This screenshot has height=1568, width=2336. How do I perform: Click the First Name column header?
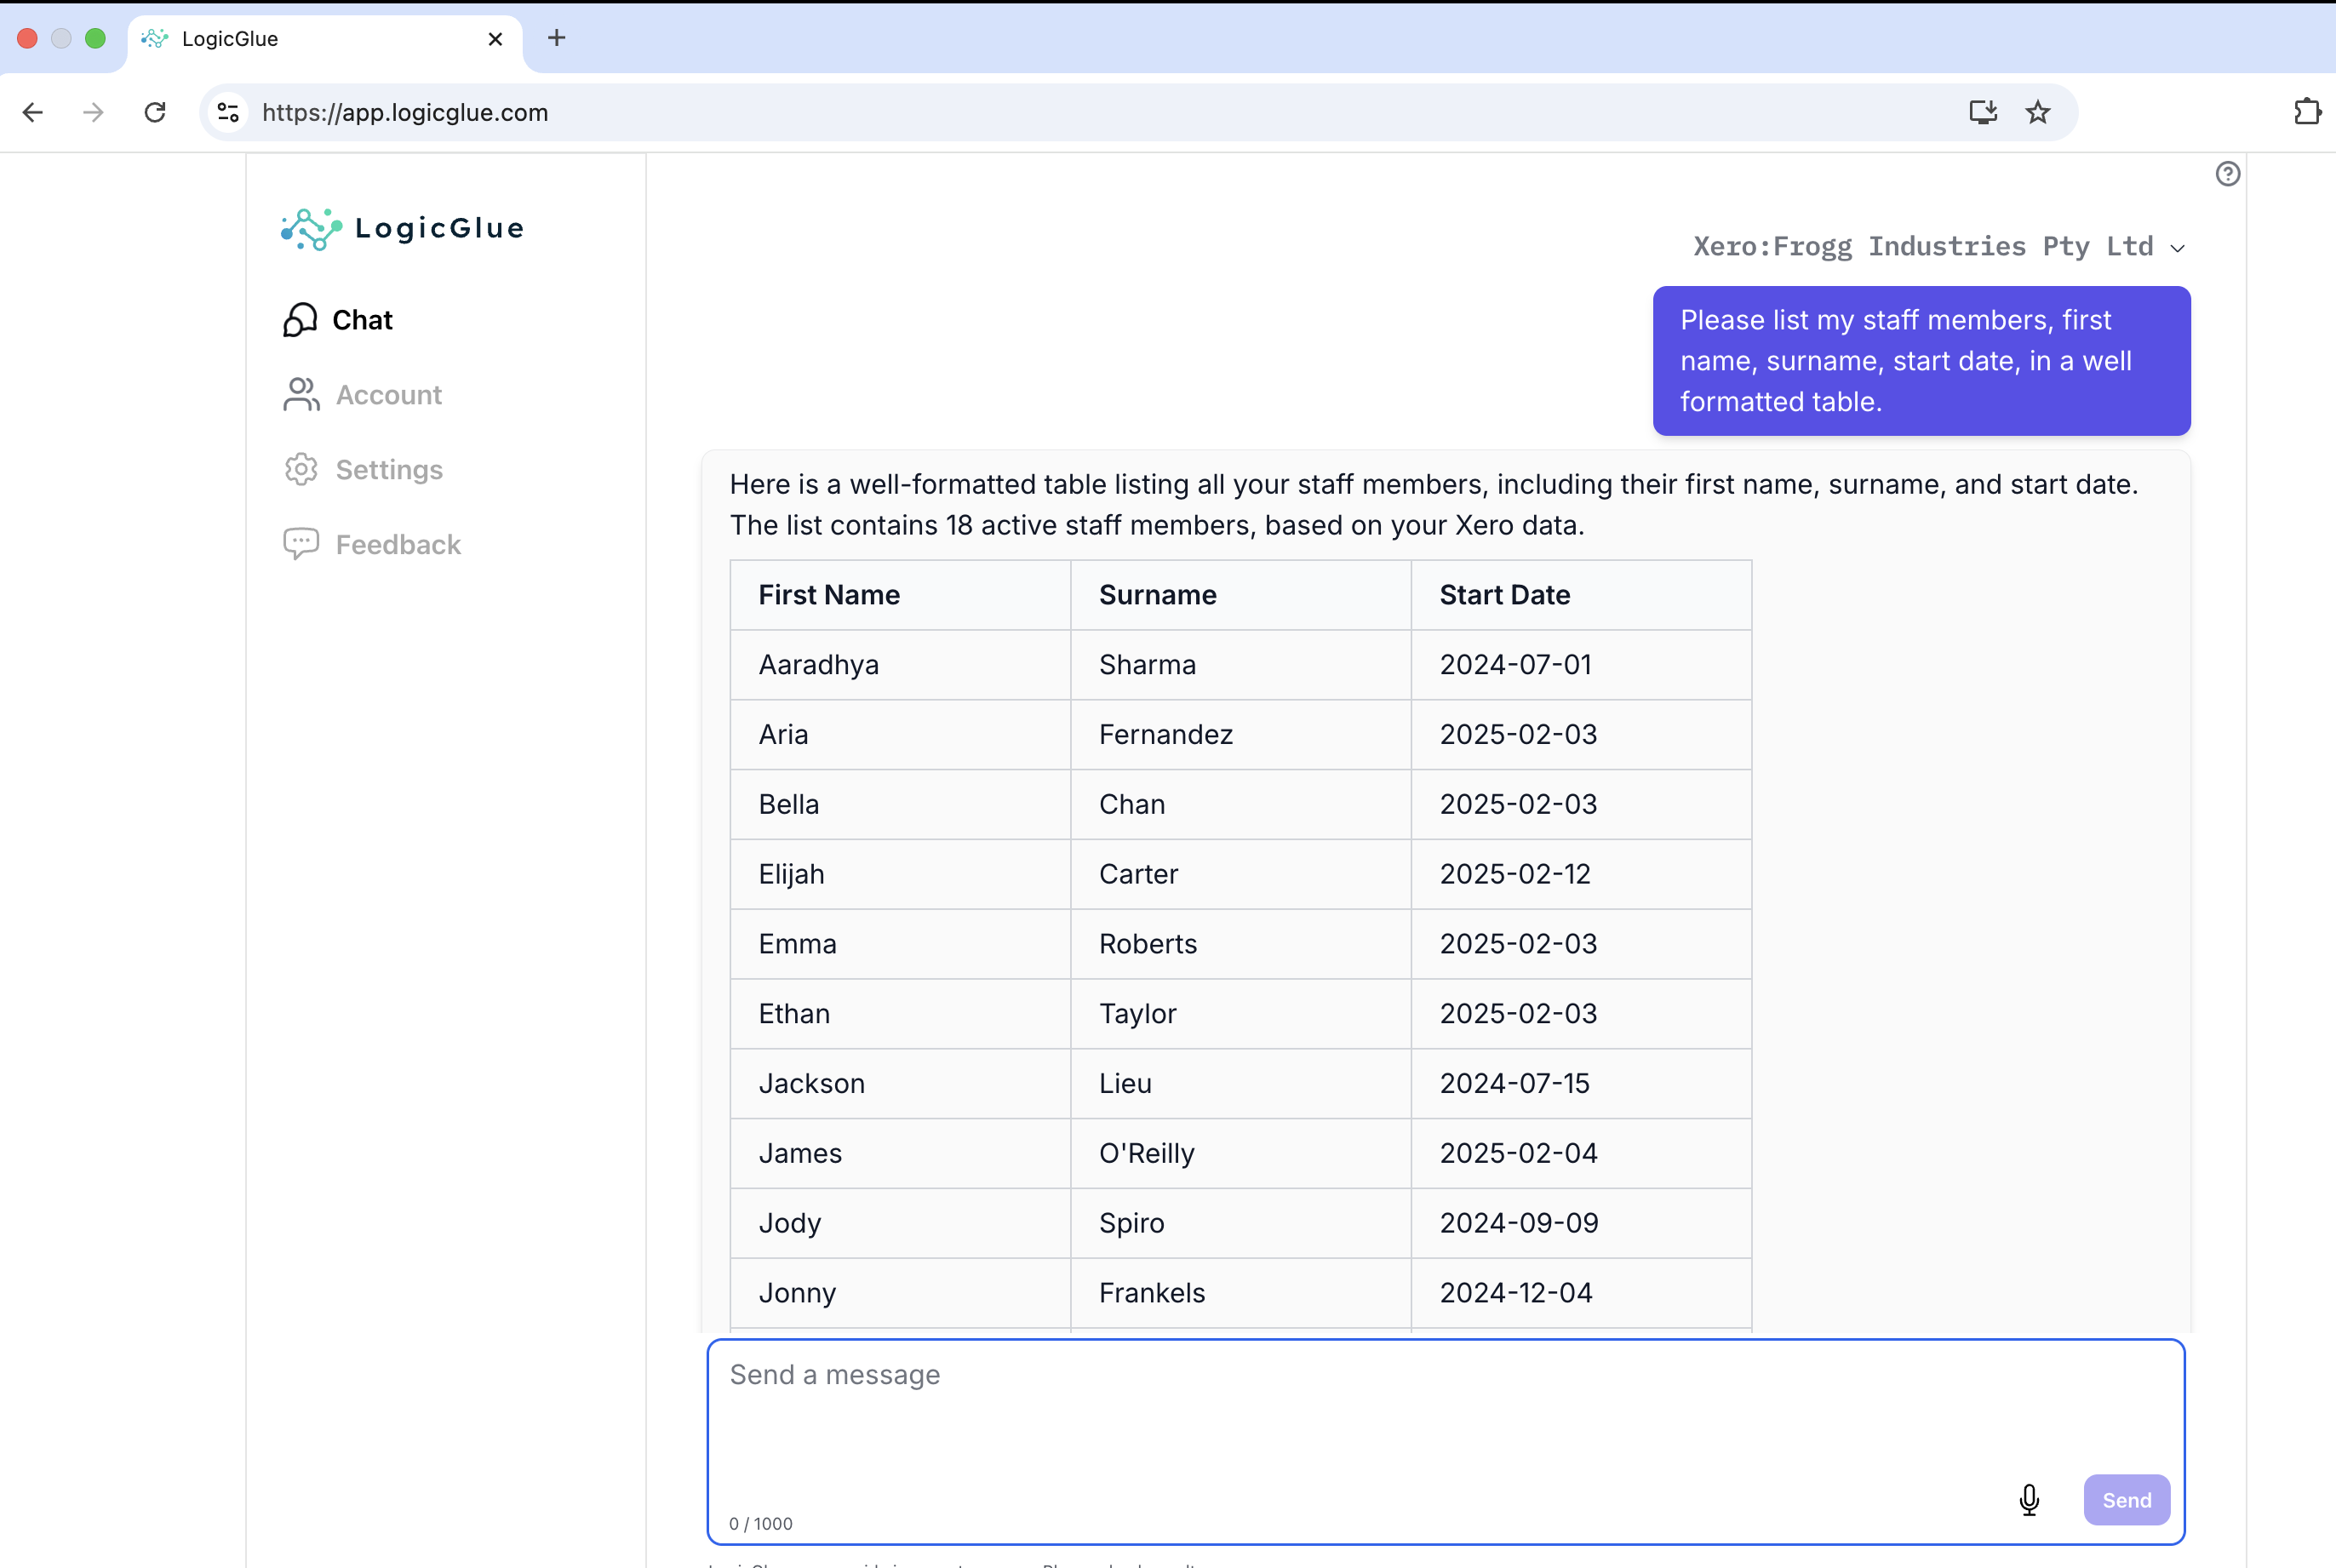[900, 595]
